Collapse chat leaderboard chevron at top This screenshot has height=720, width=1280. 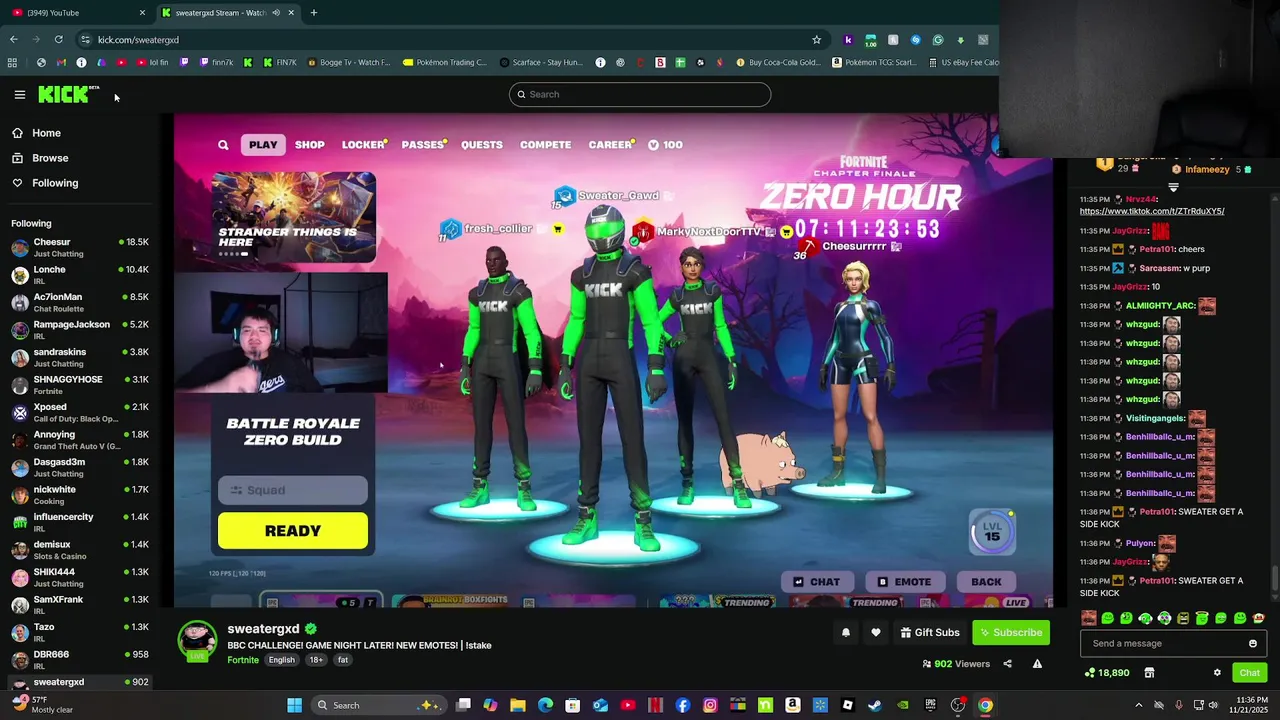(x=1174, y=187)
